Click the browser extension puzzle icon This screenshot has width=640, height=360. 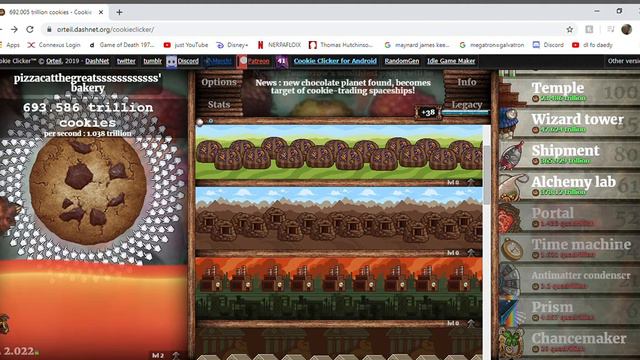pyautogui.click(x=589, y=29)
